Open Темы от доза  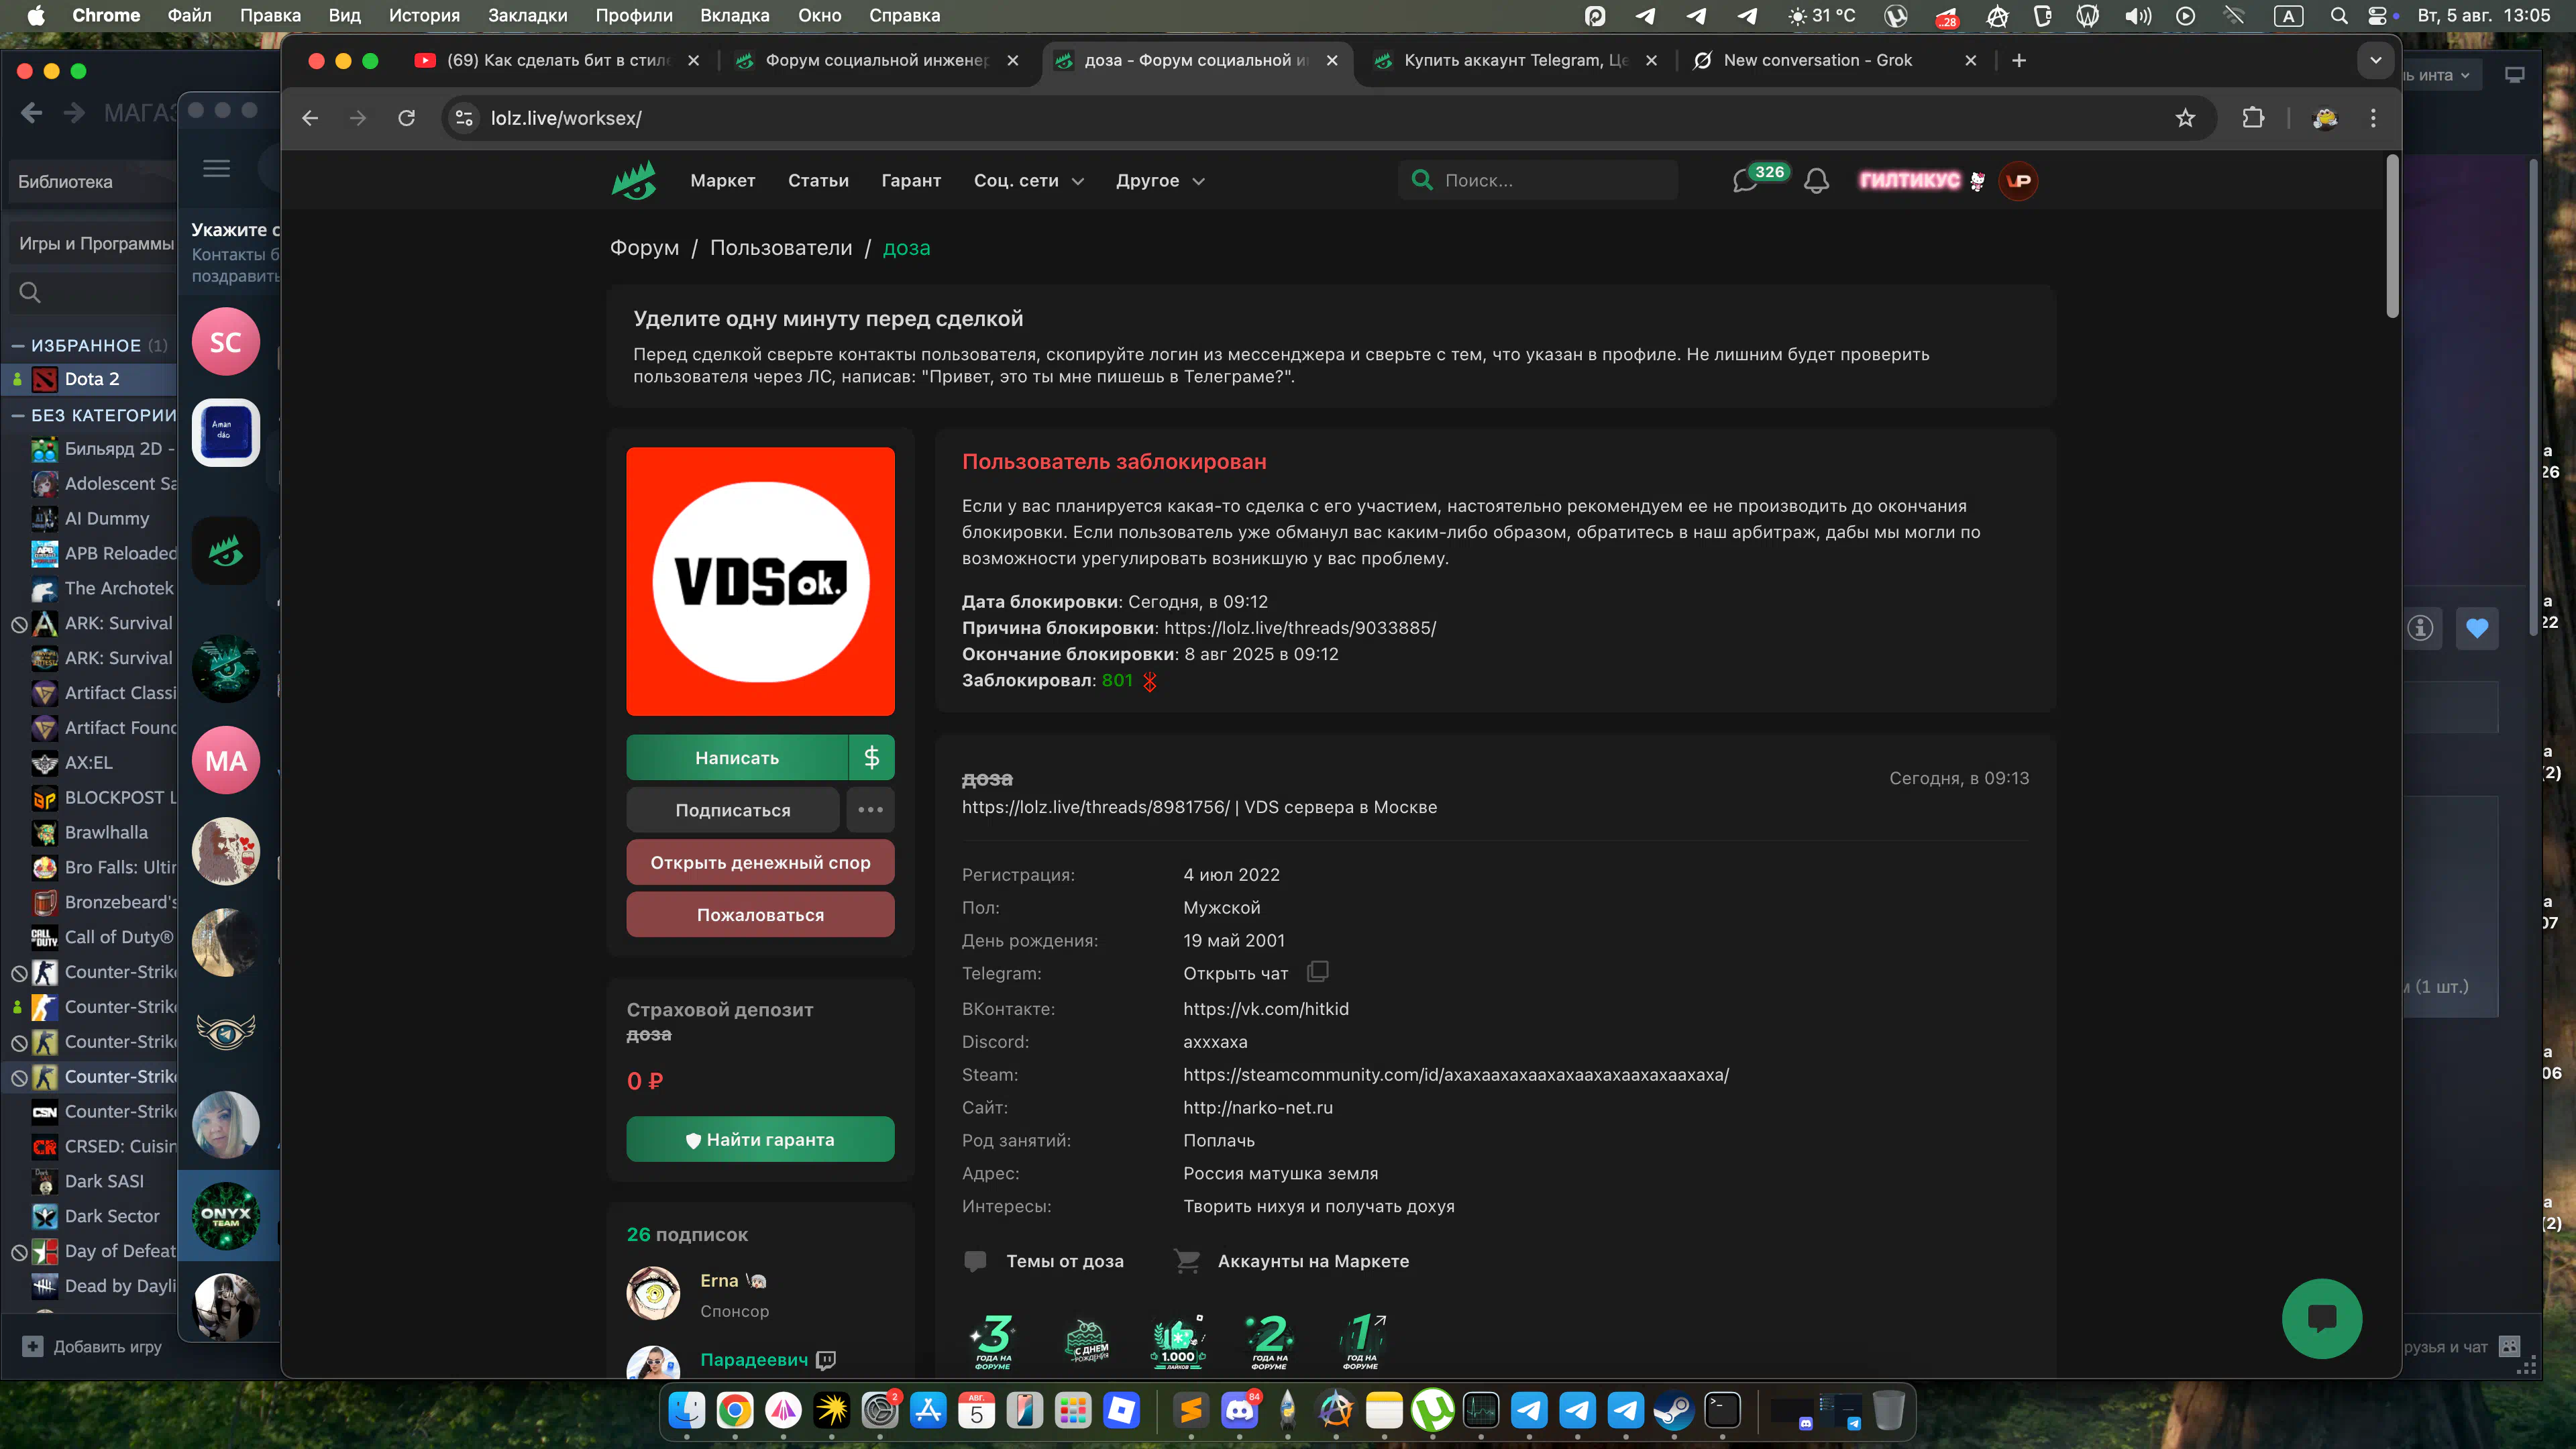point(1064,1261)
